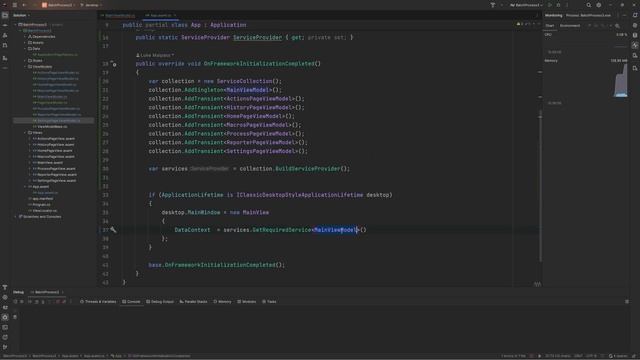
Task: Click the Run button in toolbar
Action: coord(550,5)
